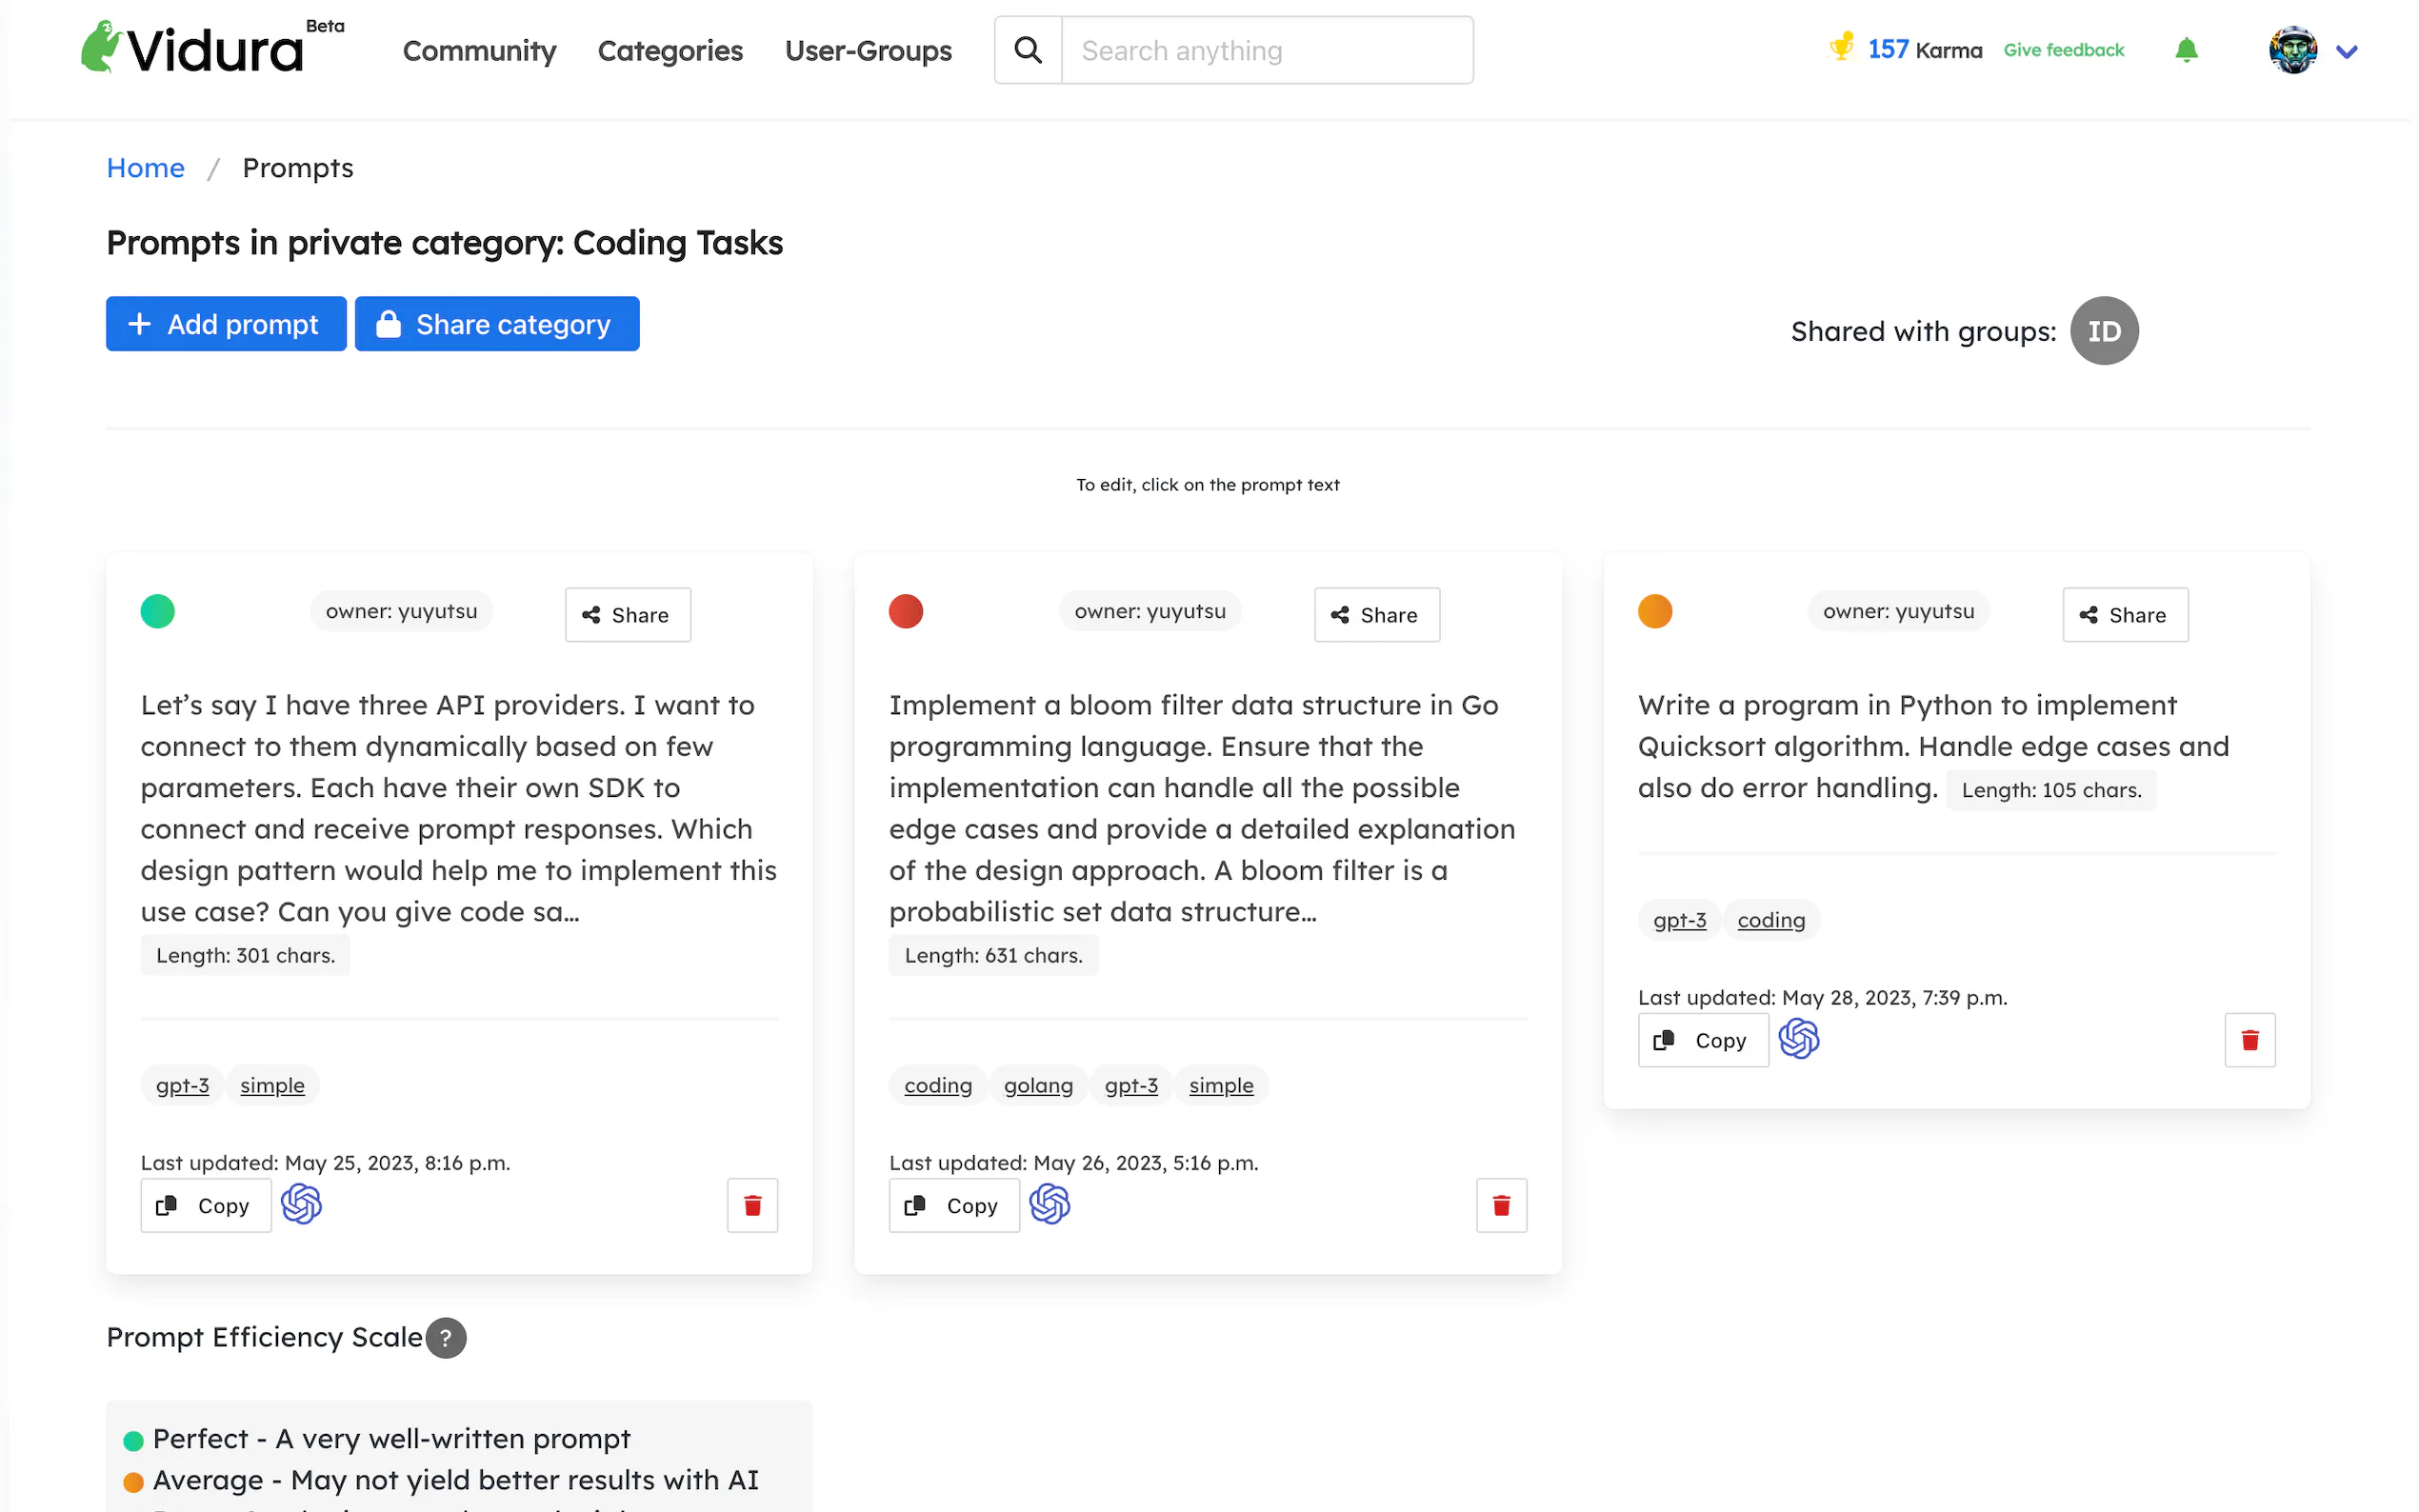Open ChatGPT icon on Quicksort prompt card
Viewport: 2419px width, 1512px height.
tap(1797, 1039)
